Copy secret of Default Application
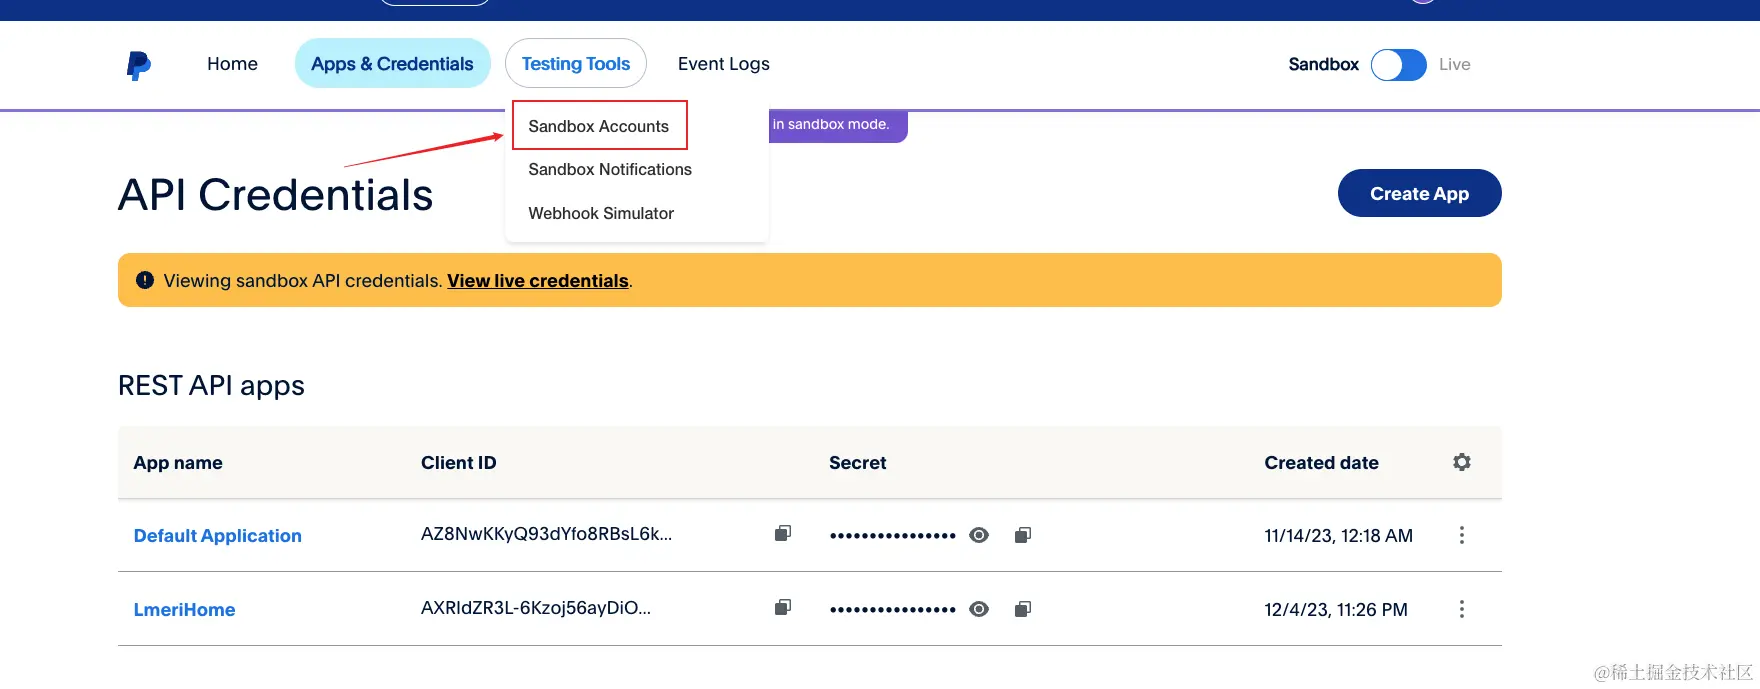 pyautogui.click(x=1022, y=535)
